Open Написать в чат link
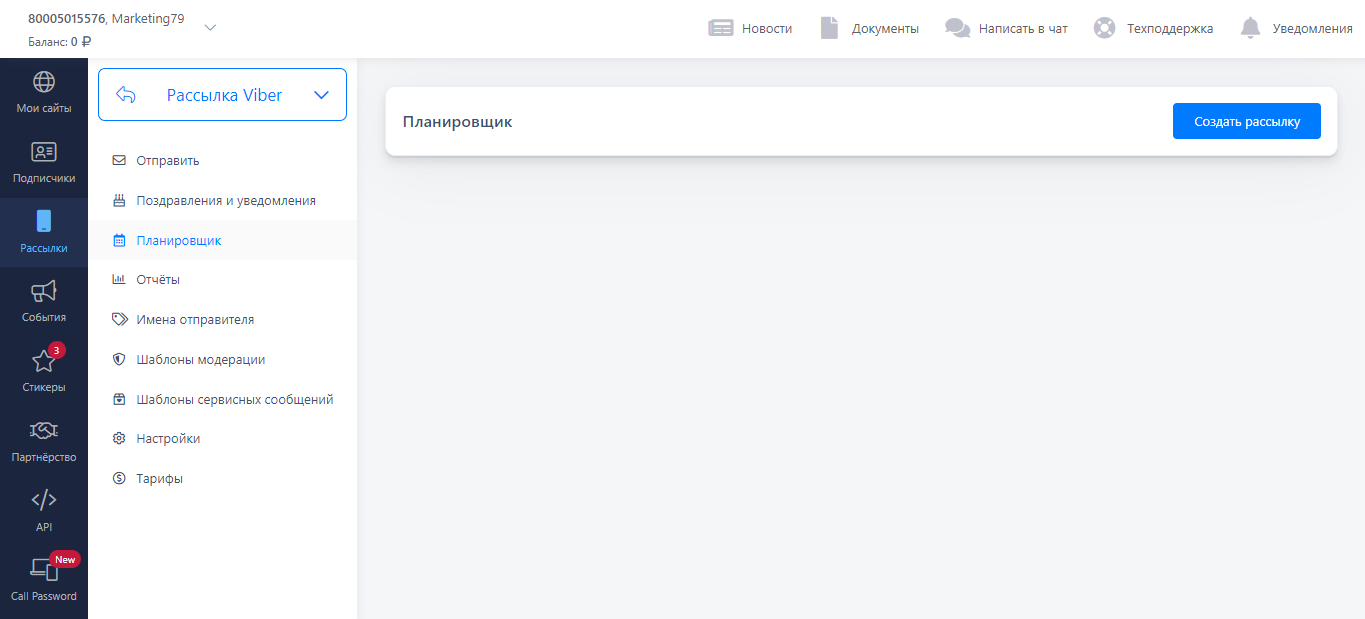The width and height of the screenshot is (1365, 619). point(1007,28)
